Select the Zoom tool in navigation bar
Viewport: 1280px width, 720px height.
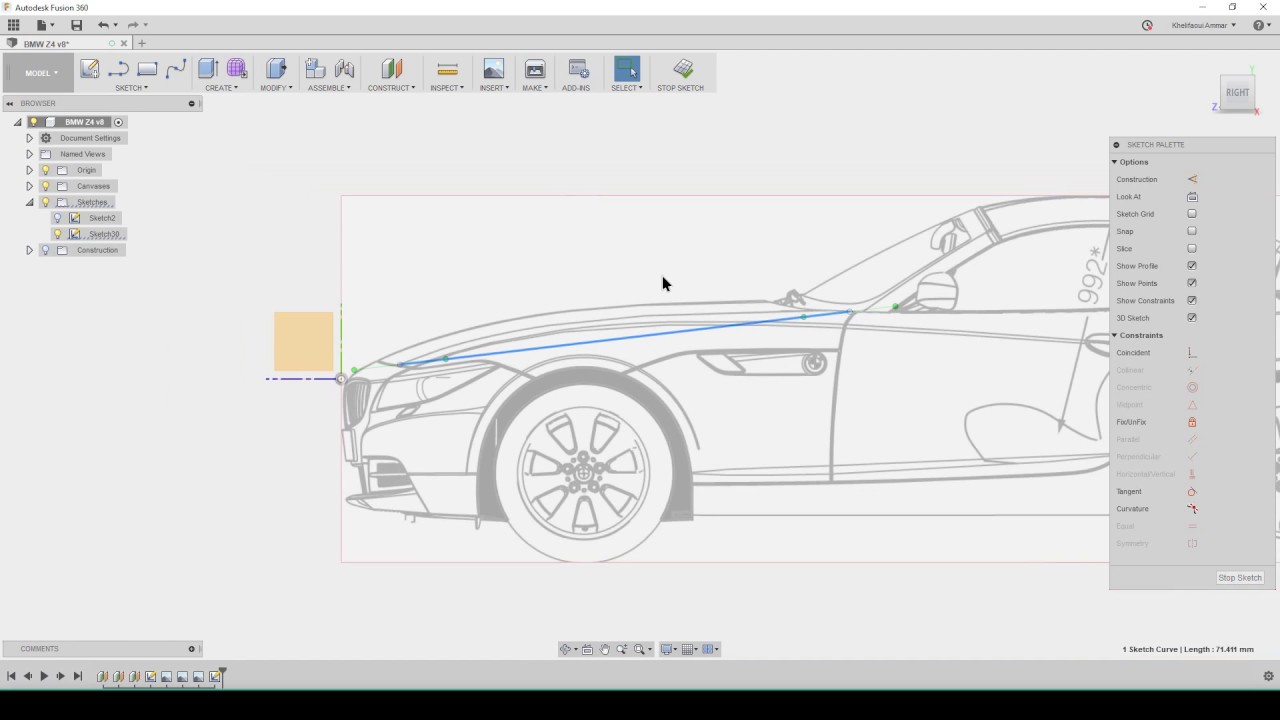click(x=621, y=649)
